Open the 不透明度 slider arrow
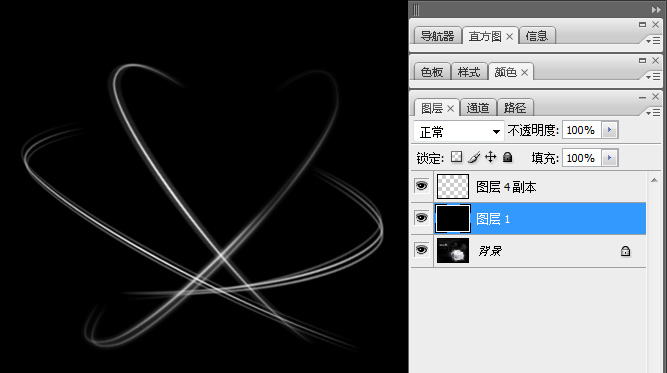The height and width of the screenshot is (373, 667). tap(610, 130)
